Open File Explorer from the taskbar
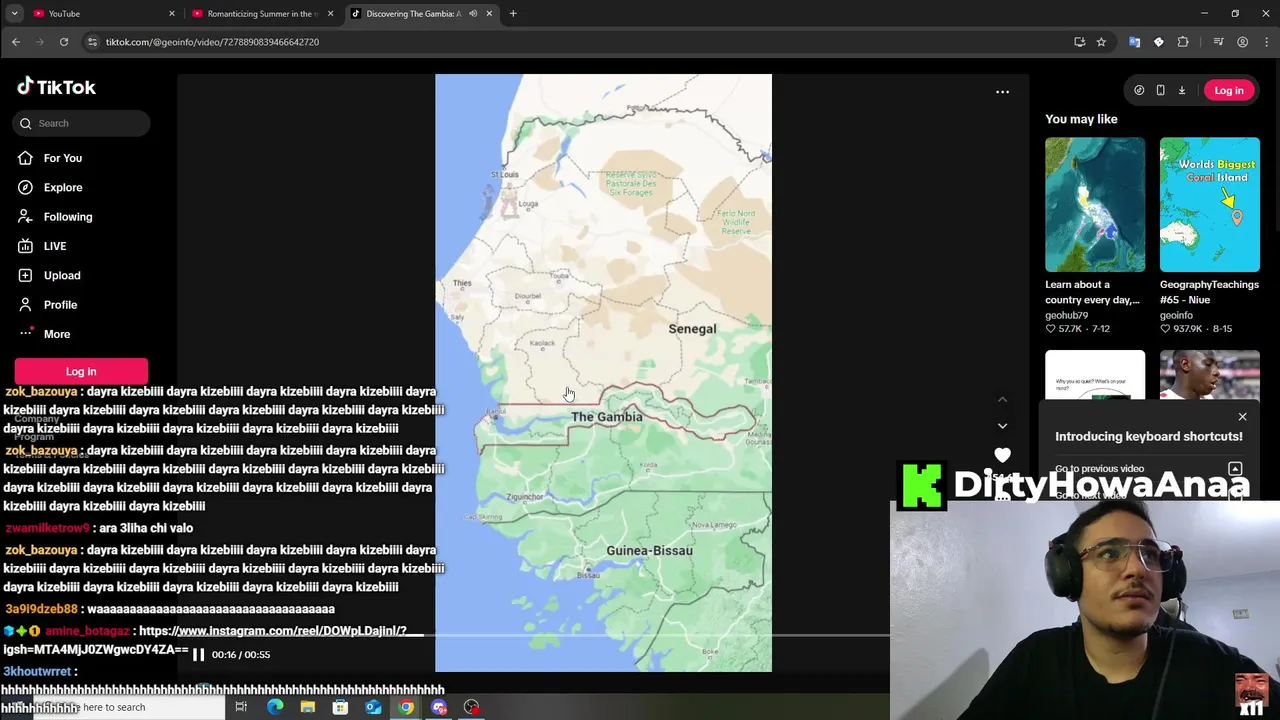 click(x=308, y=707)
